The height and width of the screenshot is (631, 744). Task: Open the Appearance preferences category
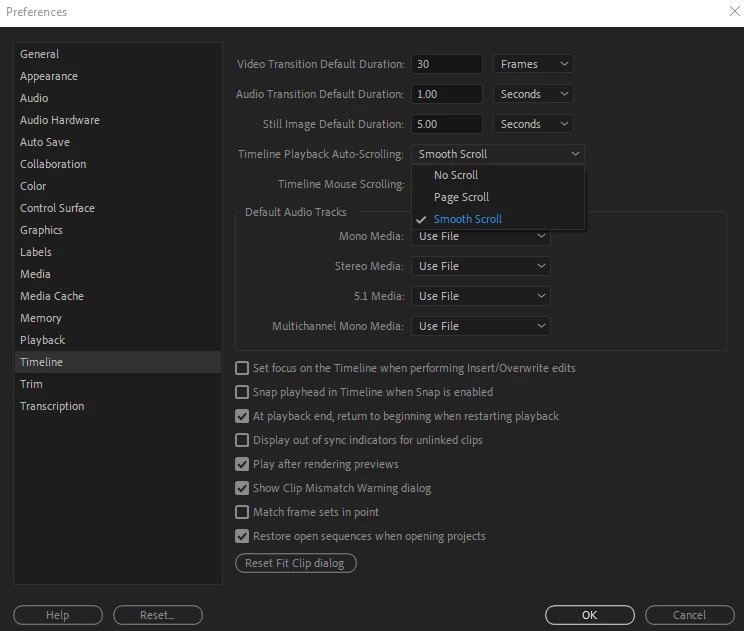[118, 76]
